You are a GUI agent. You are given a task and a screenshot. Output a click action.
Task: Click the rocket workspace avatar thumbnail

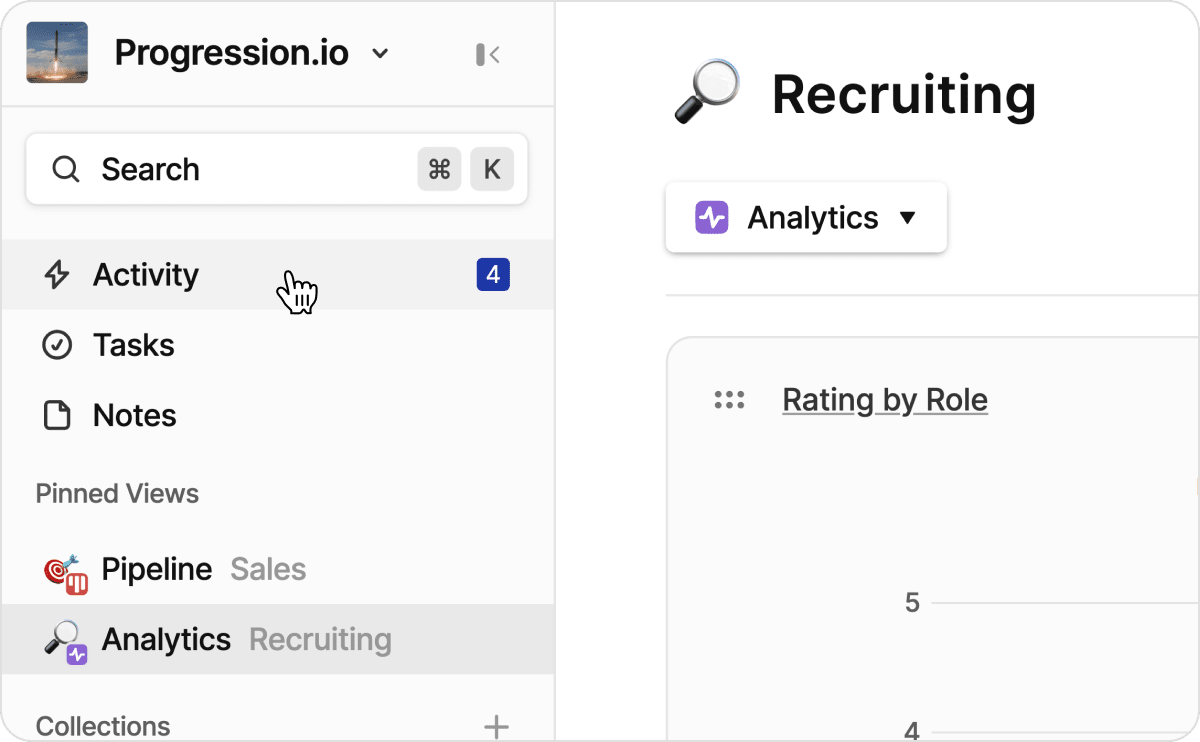tap(57, 53)
